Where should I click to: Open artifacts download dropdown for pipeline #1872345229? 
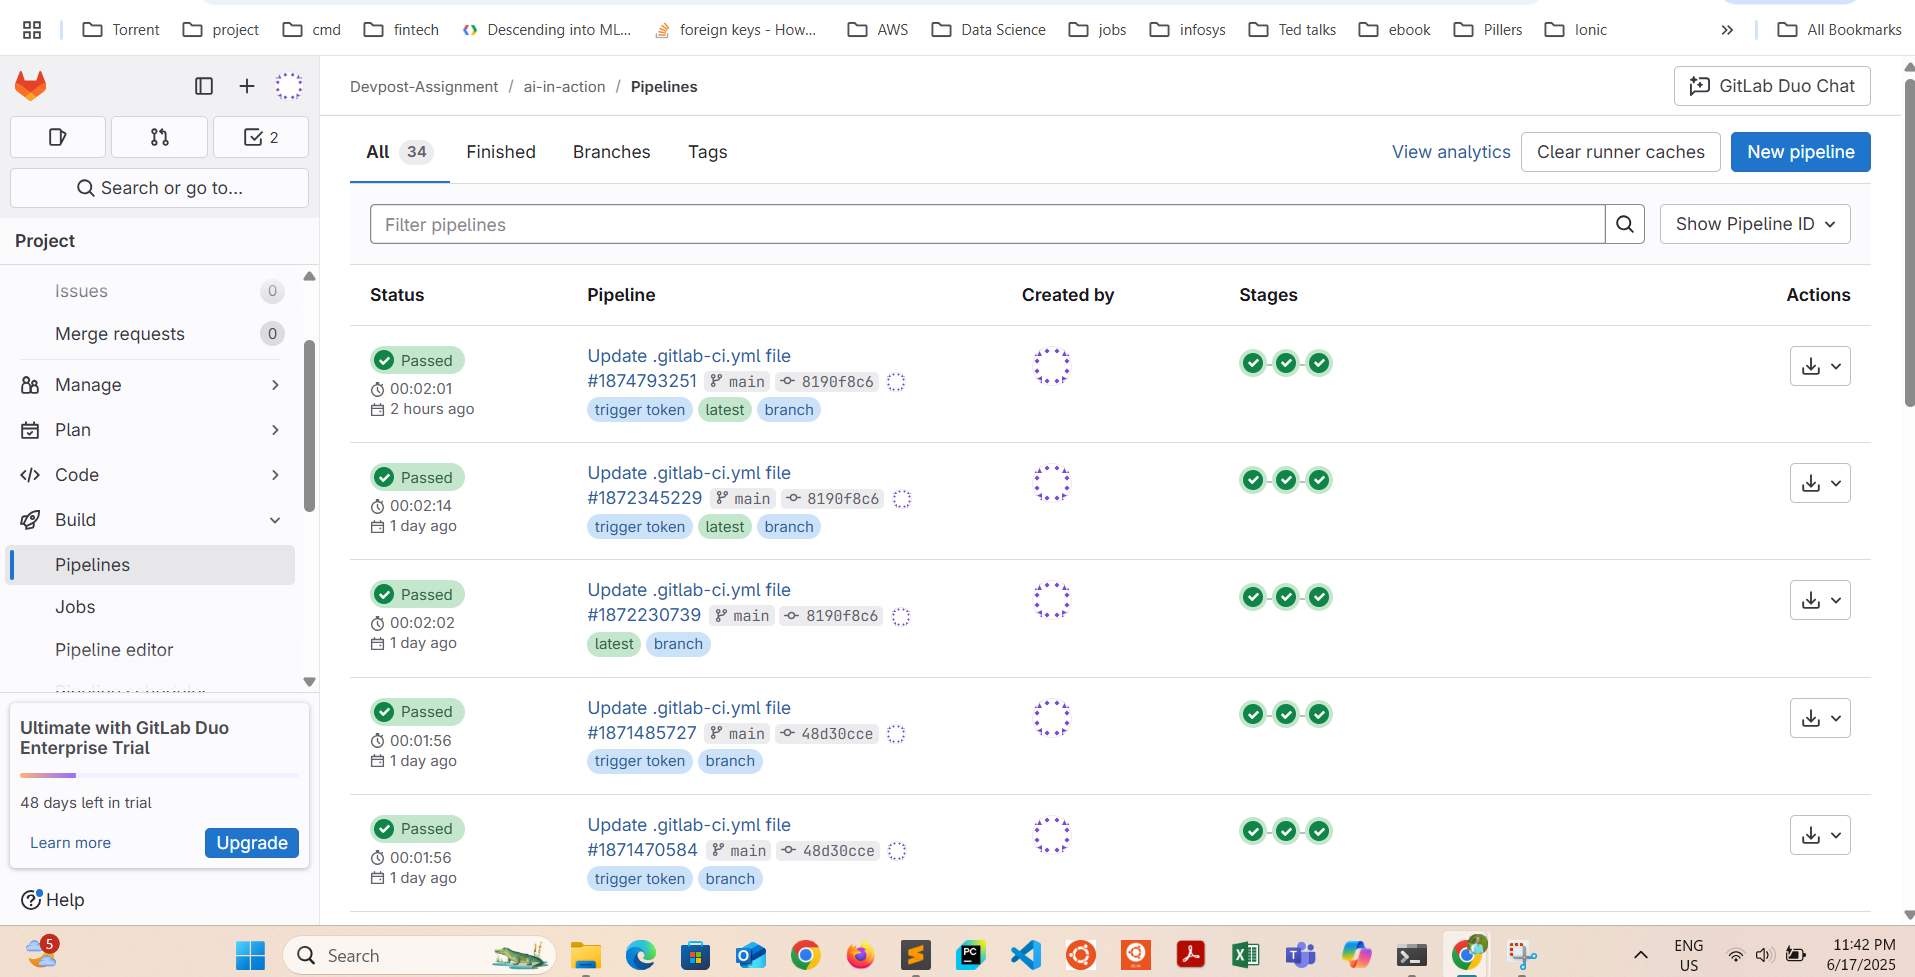click(x=1820, y=483)
